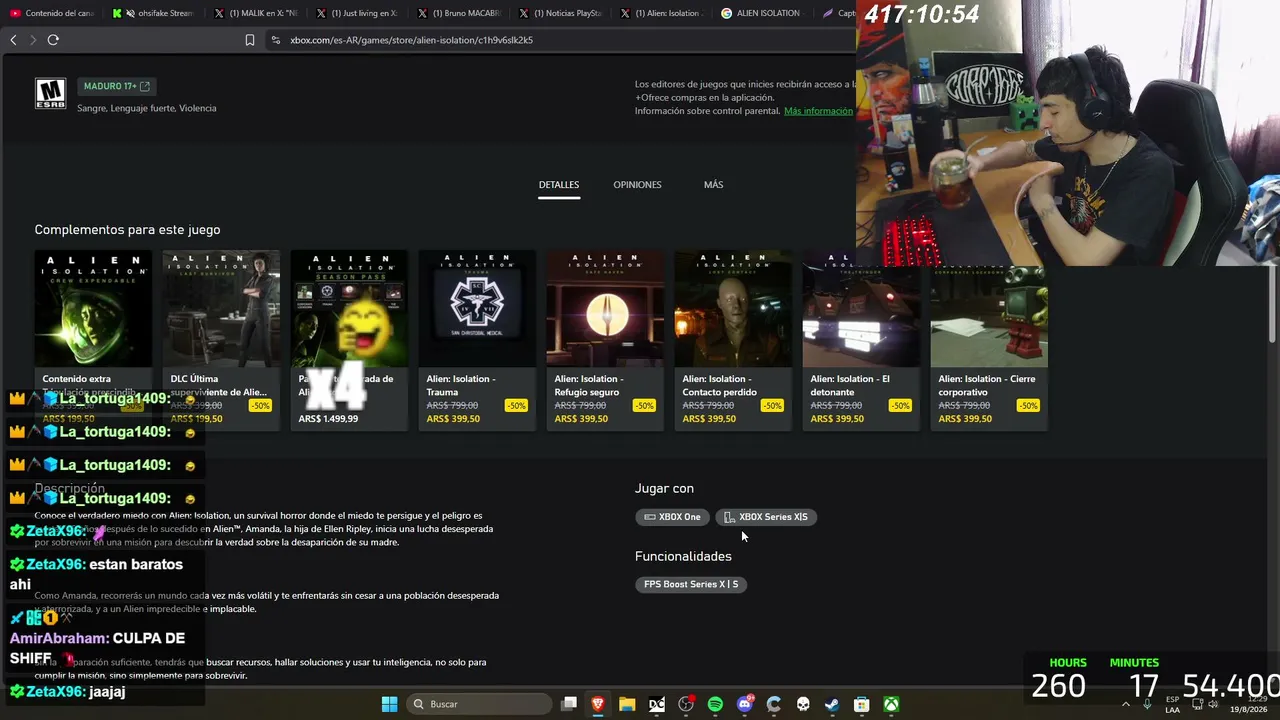Open the 'Just living en X' tab

pyautogui.click(x=356, y=13)
